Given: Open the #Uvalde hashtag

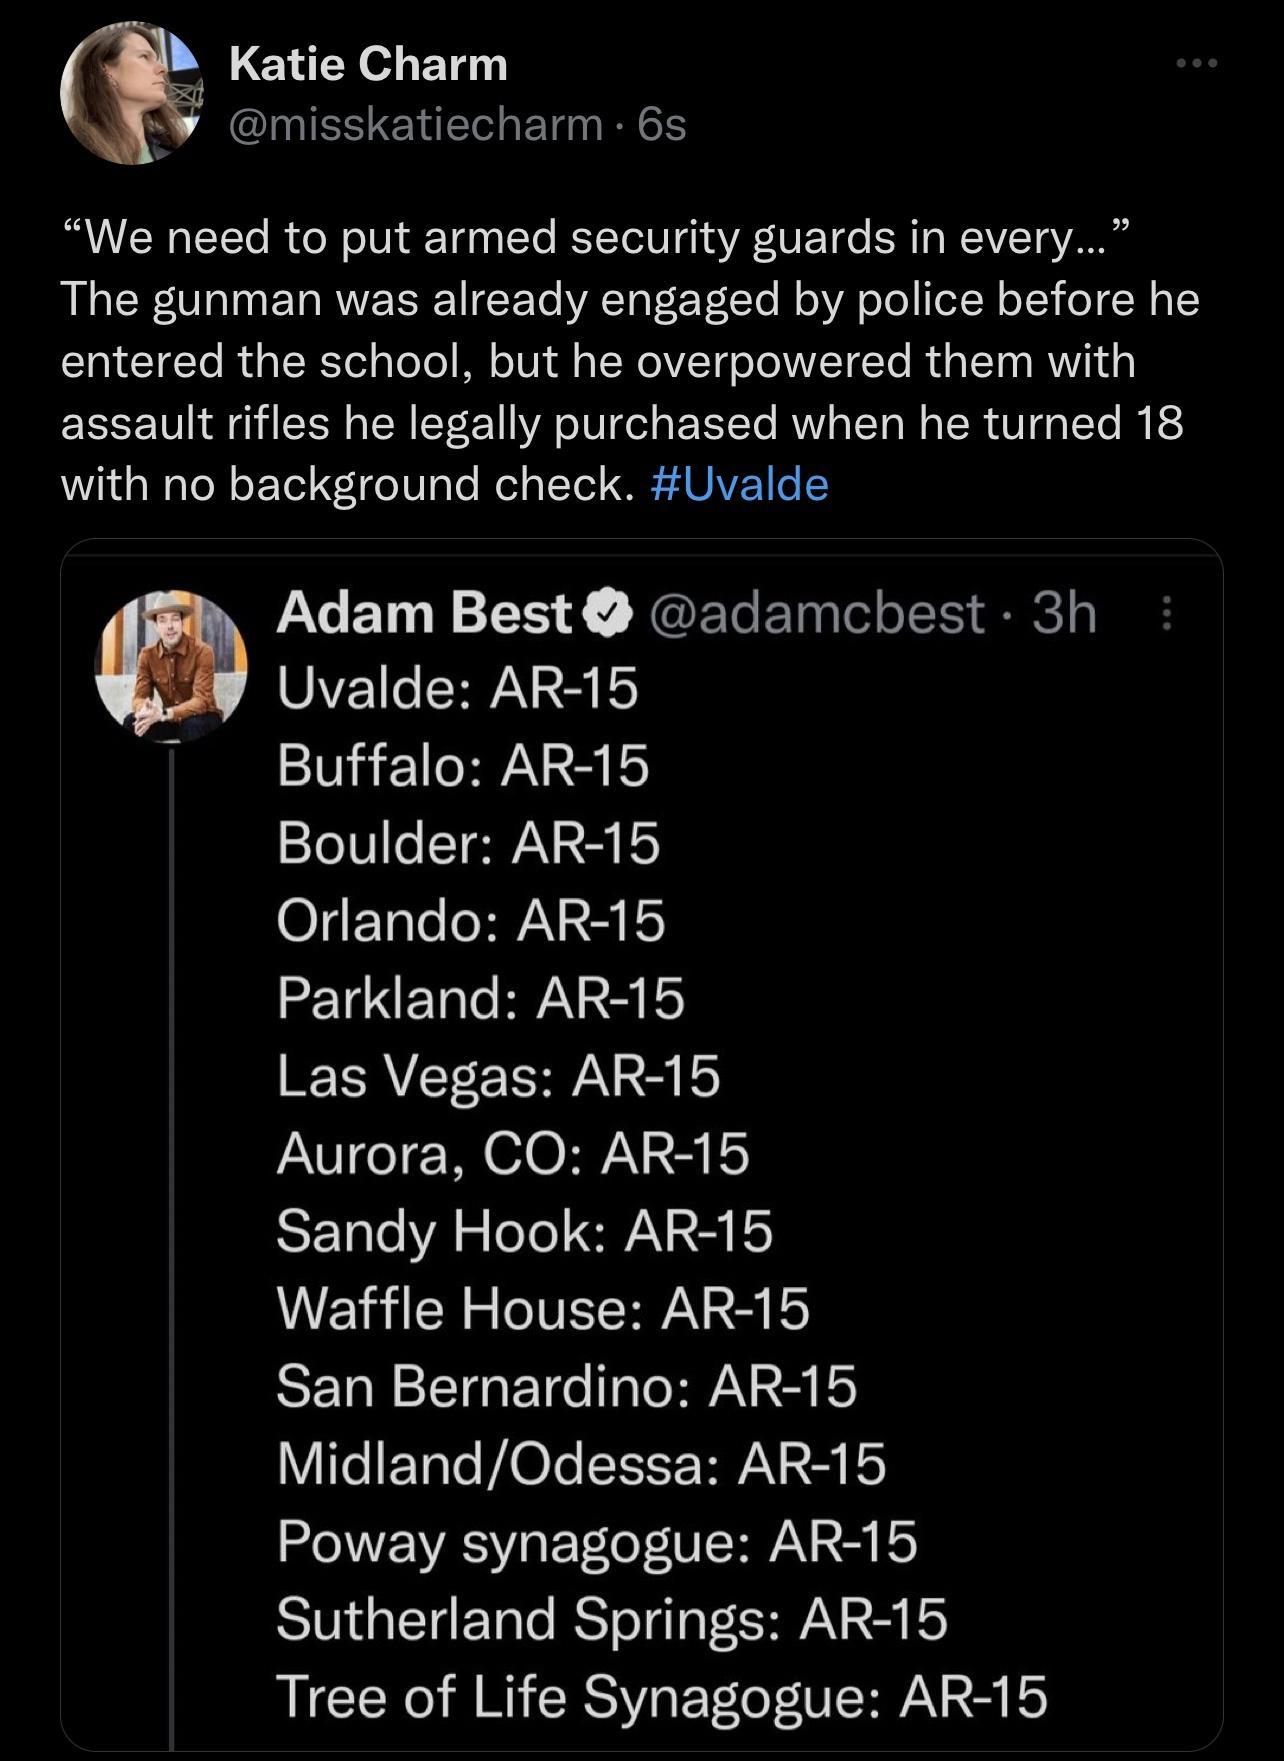Looking at the screenshot, I should coord(739,485).
